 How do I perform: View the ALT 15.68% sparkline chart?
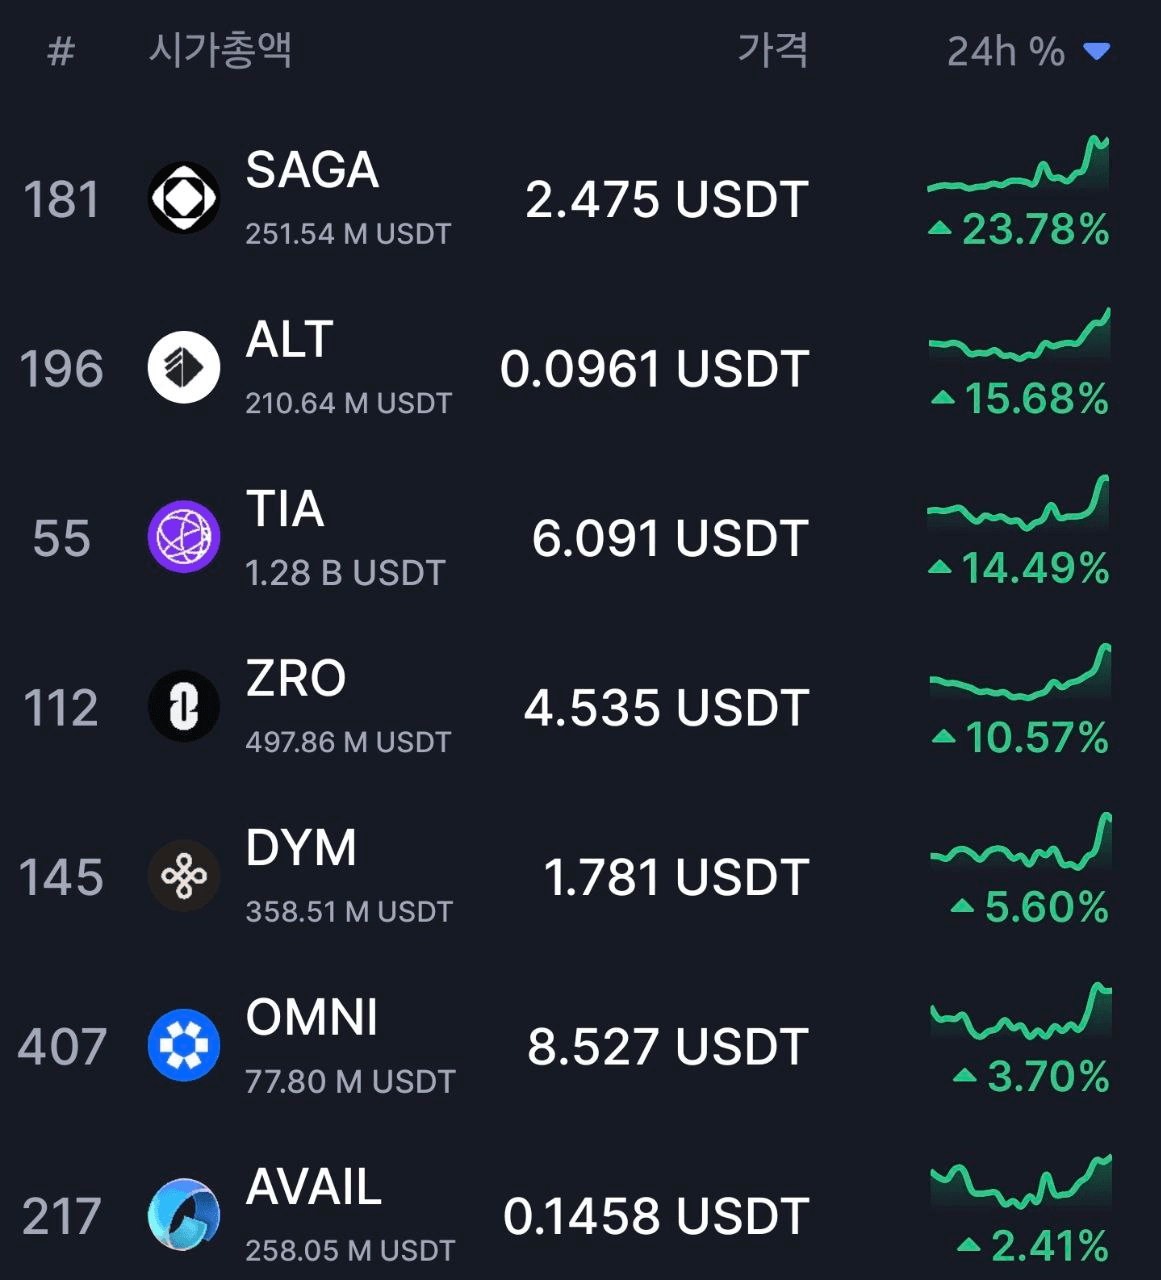[1019, 334]
